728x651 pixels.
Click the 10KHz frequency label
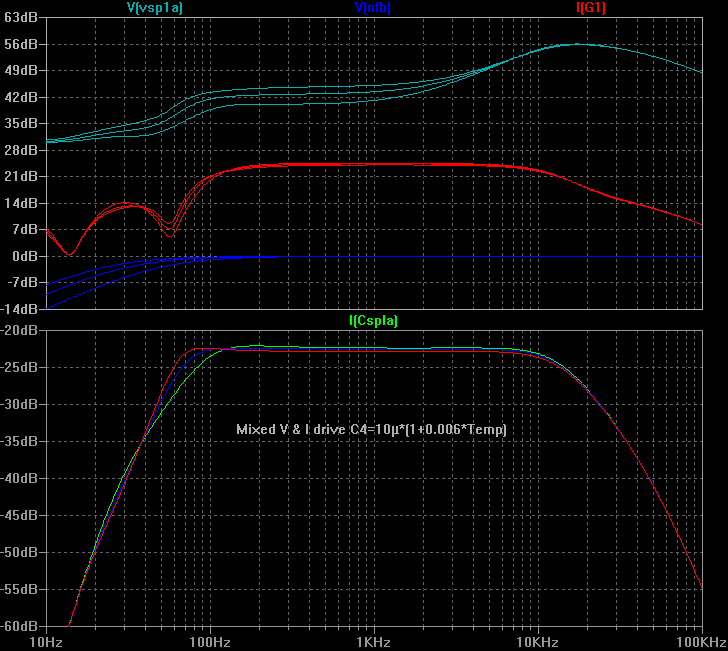pyautogui.click(x=537, y=643)
